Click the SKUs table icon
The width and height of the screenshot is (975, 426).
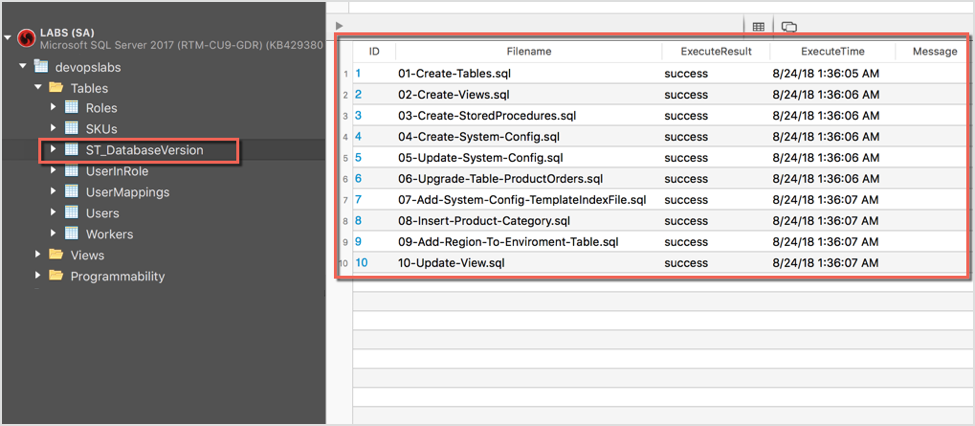point(72,129)
